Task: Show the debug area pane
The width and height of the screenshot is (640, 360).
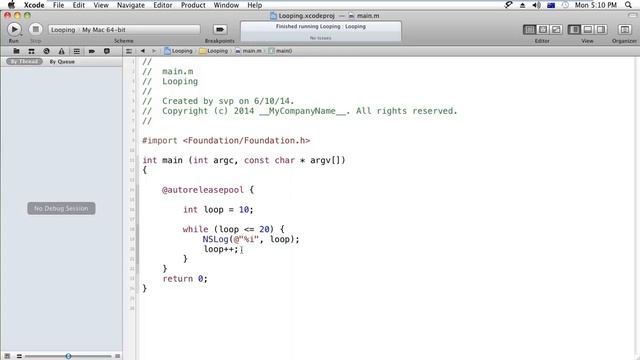Action: (x=588, y=29)
